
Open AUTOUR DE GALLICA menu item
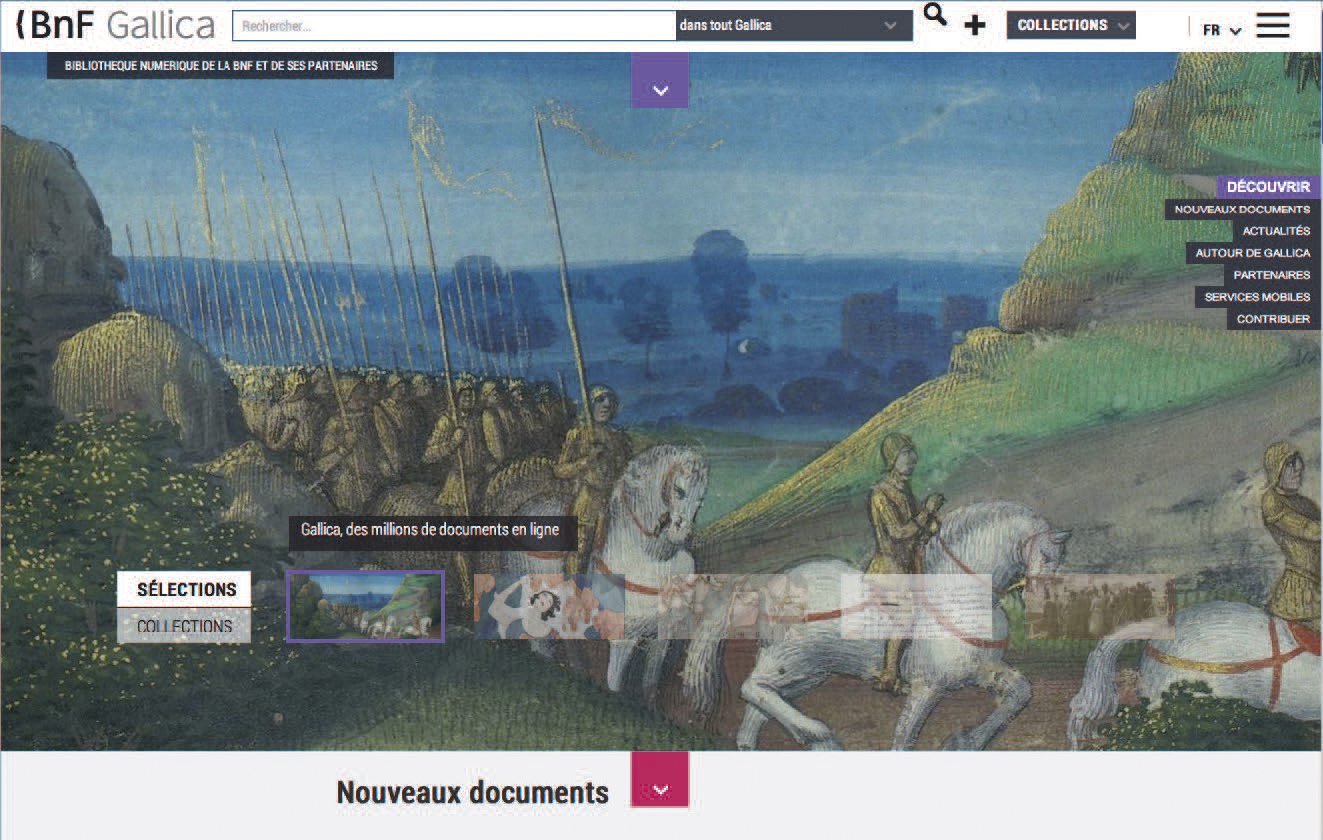pyautogui.click(x=1252, y=253)
